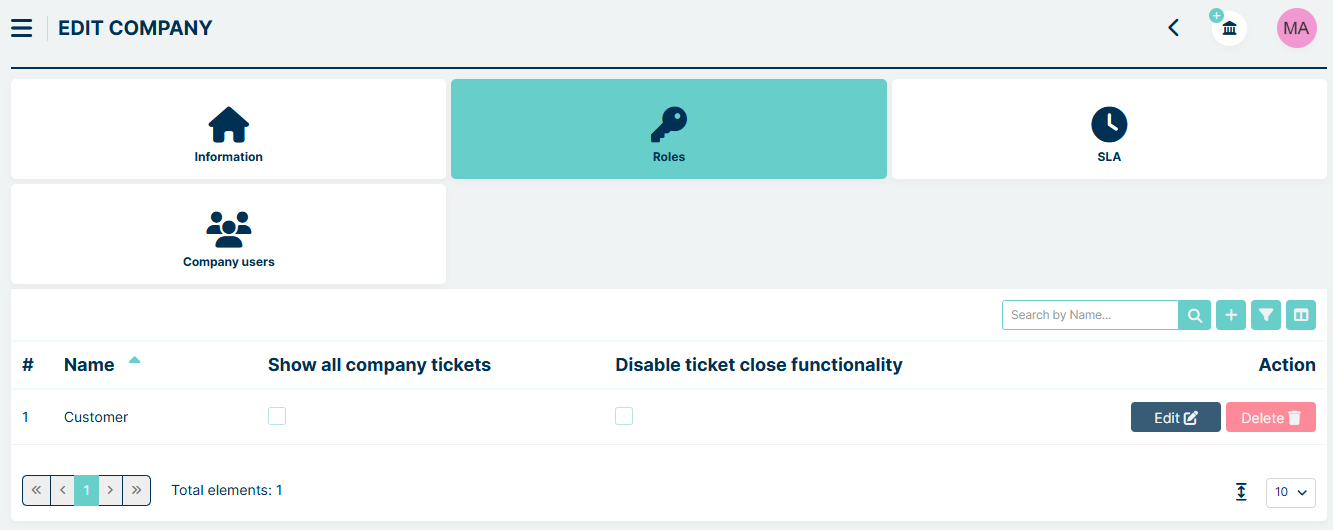This screenshot has height=530, width=1333.
Task: Open the hamburger navigation menu
Action: tap(21, 28)
